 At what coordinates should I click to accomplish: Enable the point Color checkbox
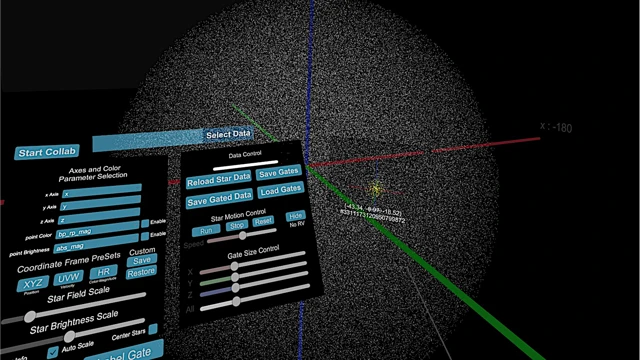point(145,223)
